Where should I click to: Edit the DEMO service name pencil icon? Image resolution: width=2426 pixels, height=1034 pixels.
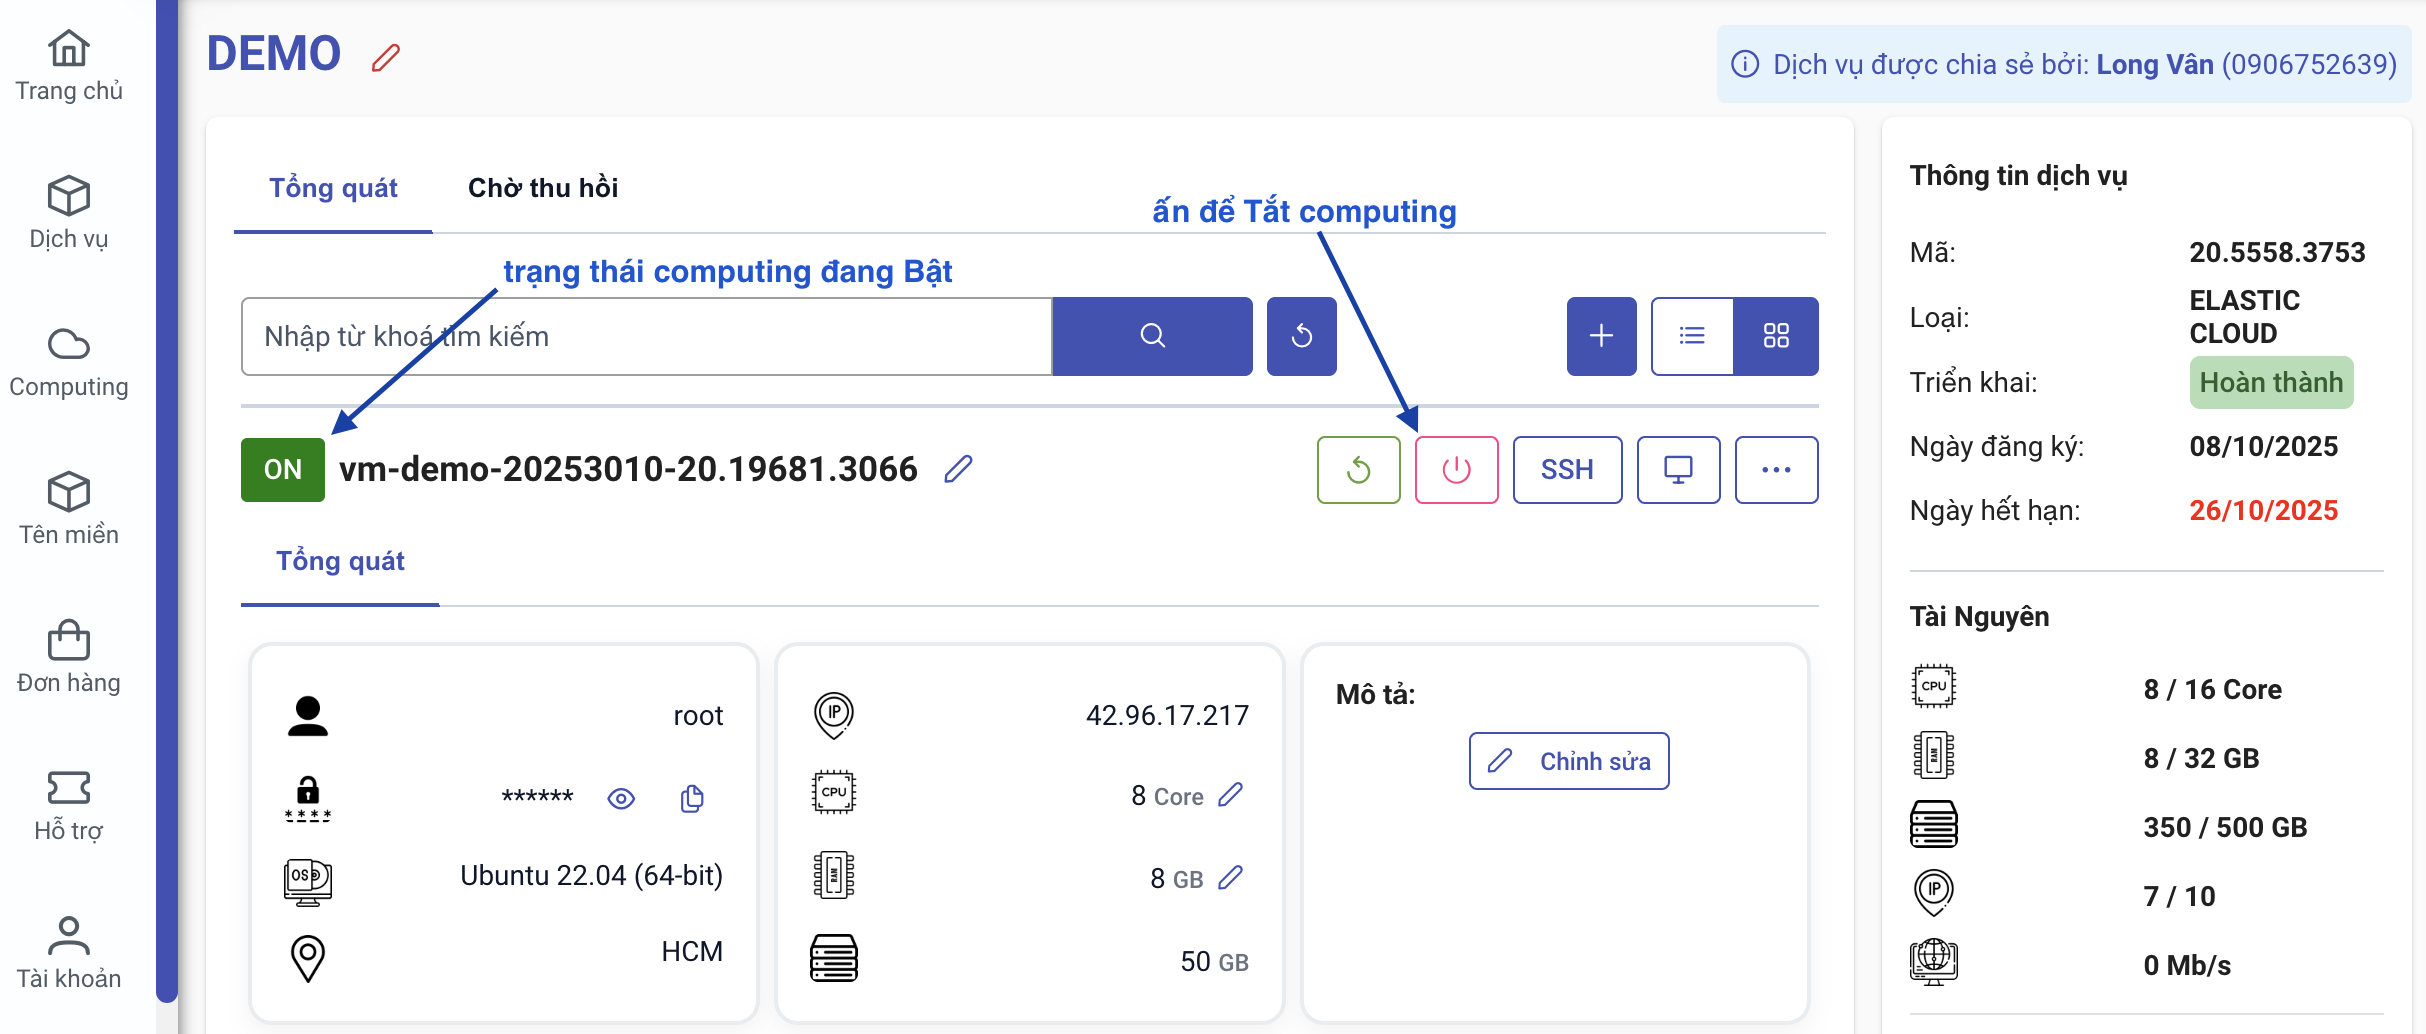tap(386, 58)
